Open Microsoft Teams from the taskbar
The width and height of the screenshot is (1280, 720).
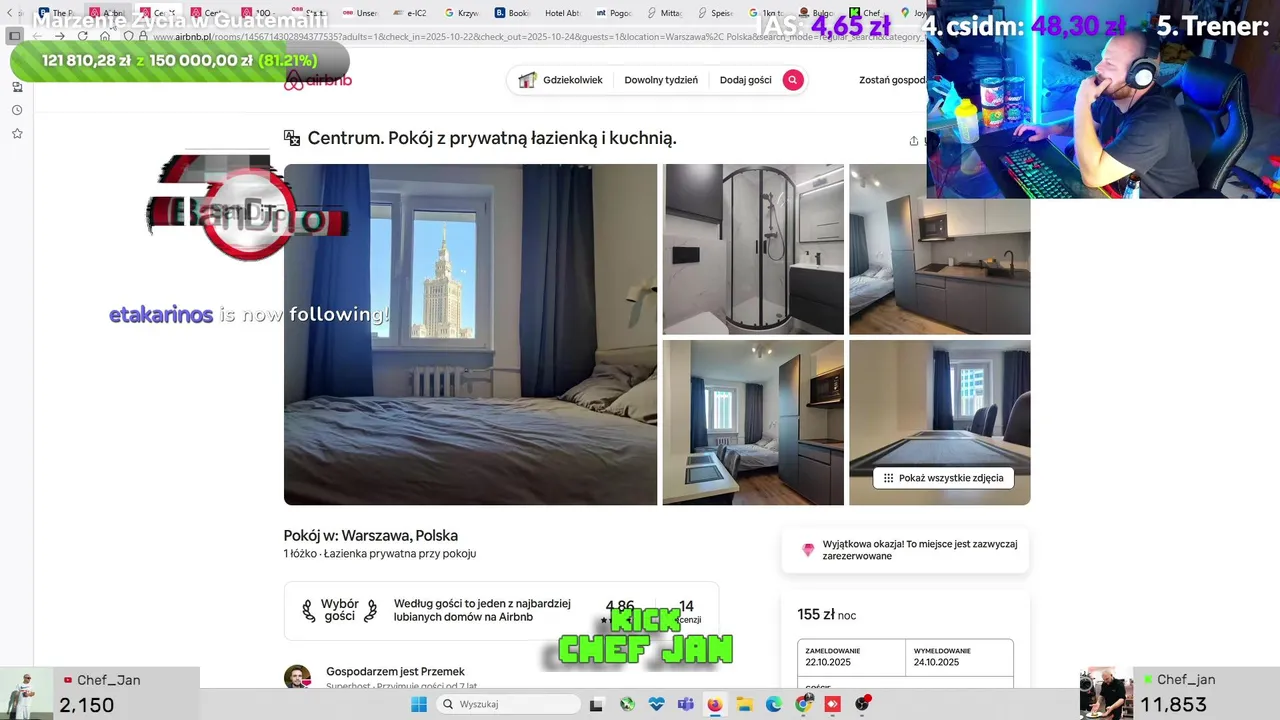(x=685, y=704)
